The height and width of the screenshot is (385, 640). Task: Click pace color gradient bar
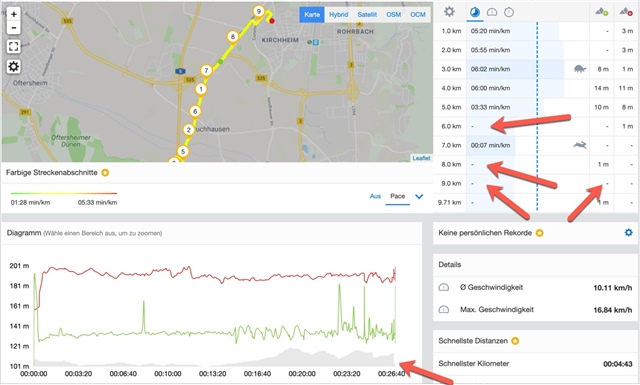(64, 193)
